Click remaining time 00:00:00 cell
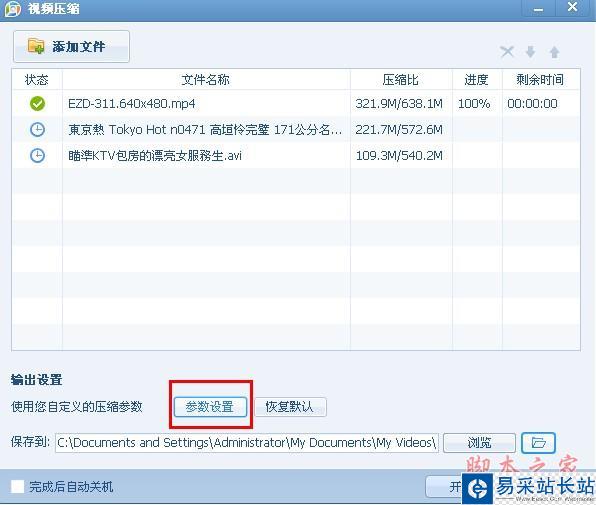This screenshot has width=596, height=505. [533, 104]
